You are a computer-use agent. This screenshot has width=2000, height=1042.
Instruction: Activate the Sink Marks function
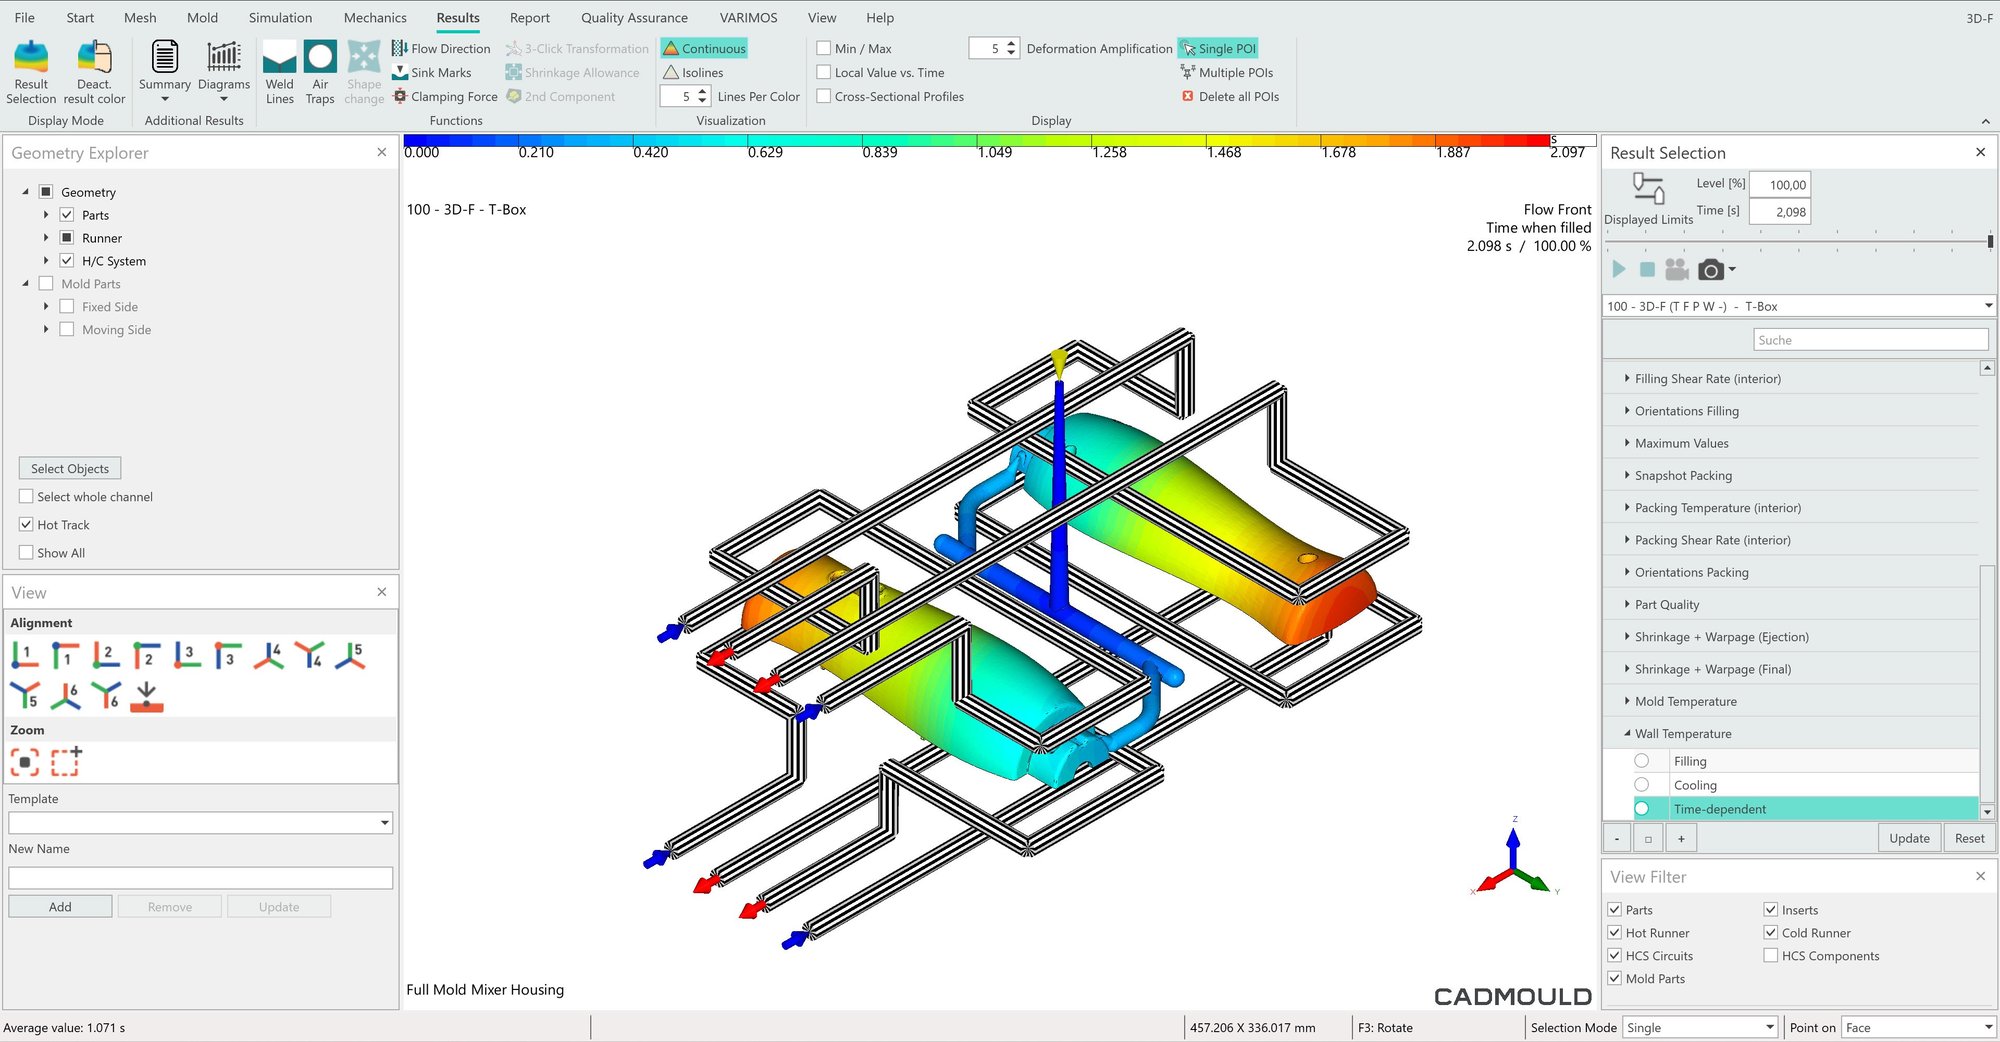pyautogui.click(x=432, y=73)
